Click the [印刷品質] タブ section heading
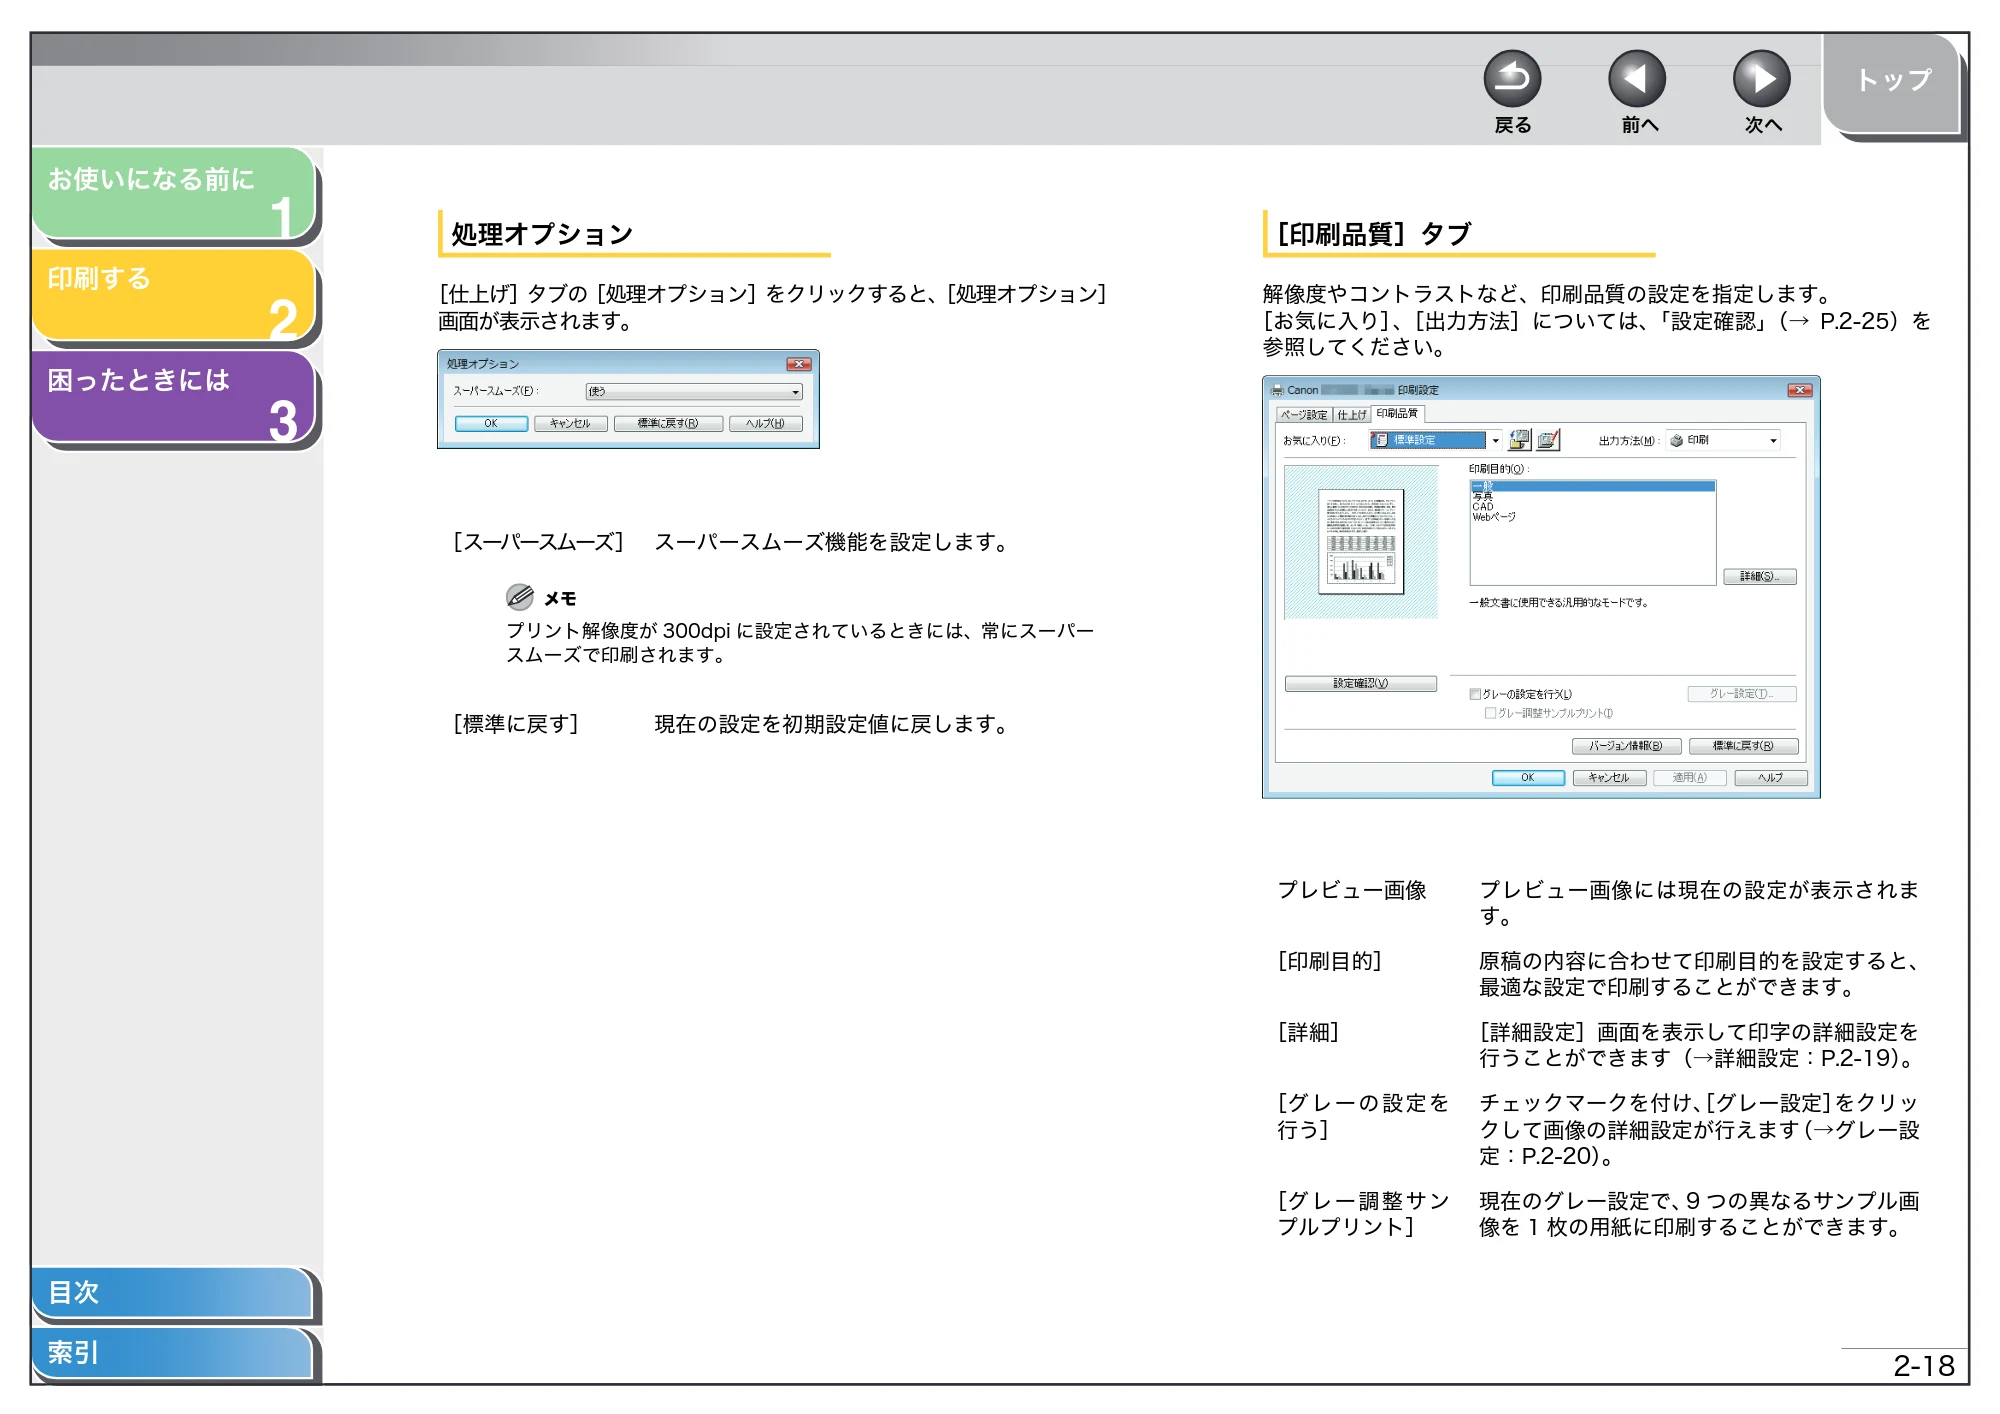The width and height of the screenshot is (2000, 1414). pyautogui.click(x=1375, y=234)
